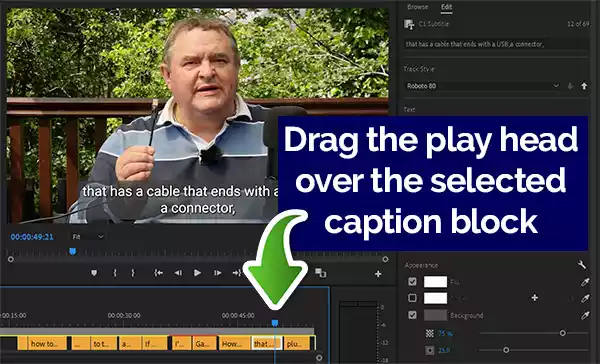This screenshot has width=600, height=364.
Task: Click the down arrow beside Track Style
Action: [x=570, y=86]
